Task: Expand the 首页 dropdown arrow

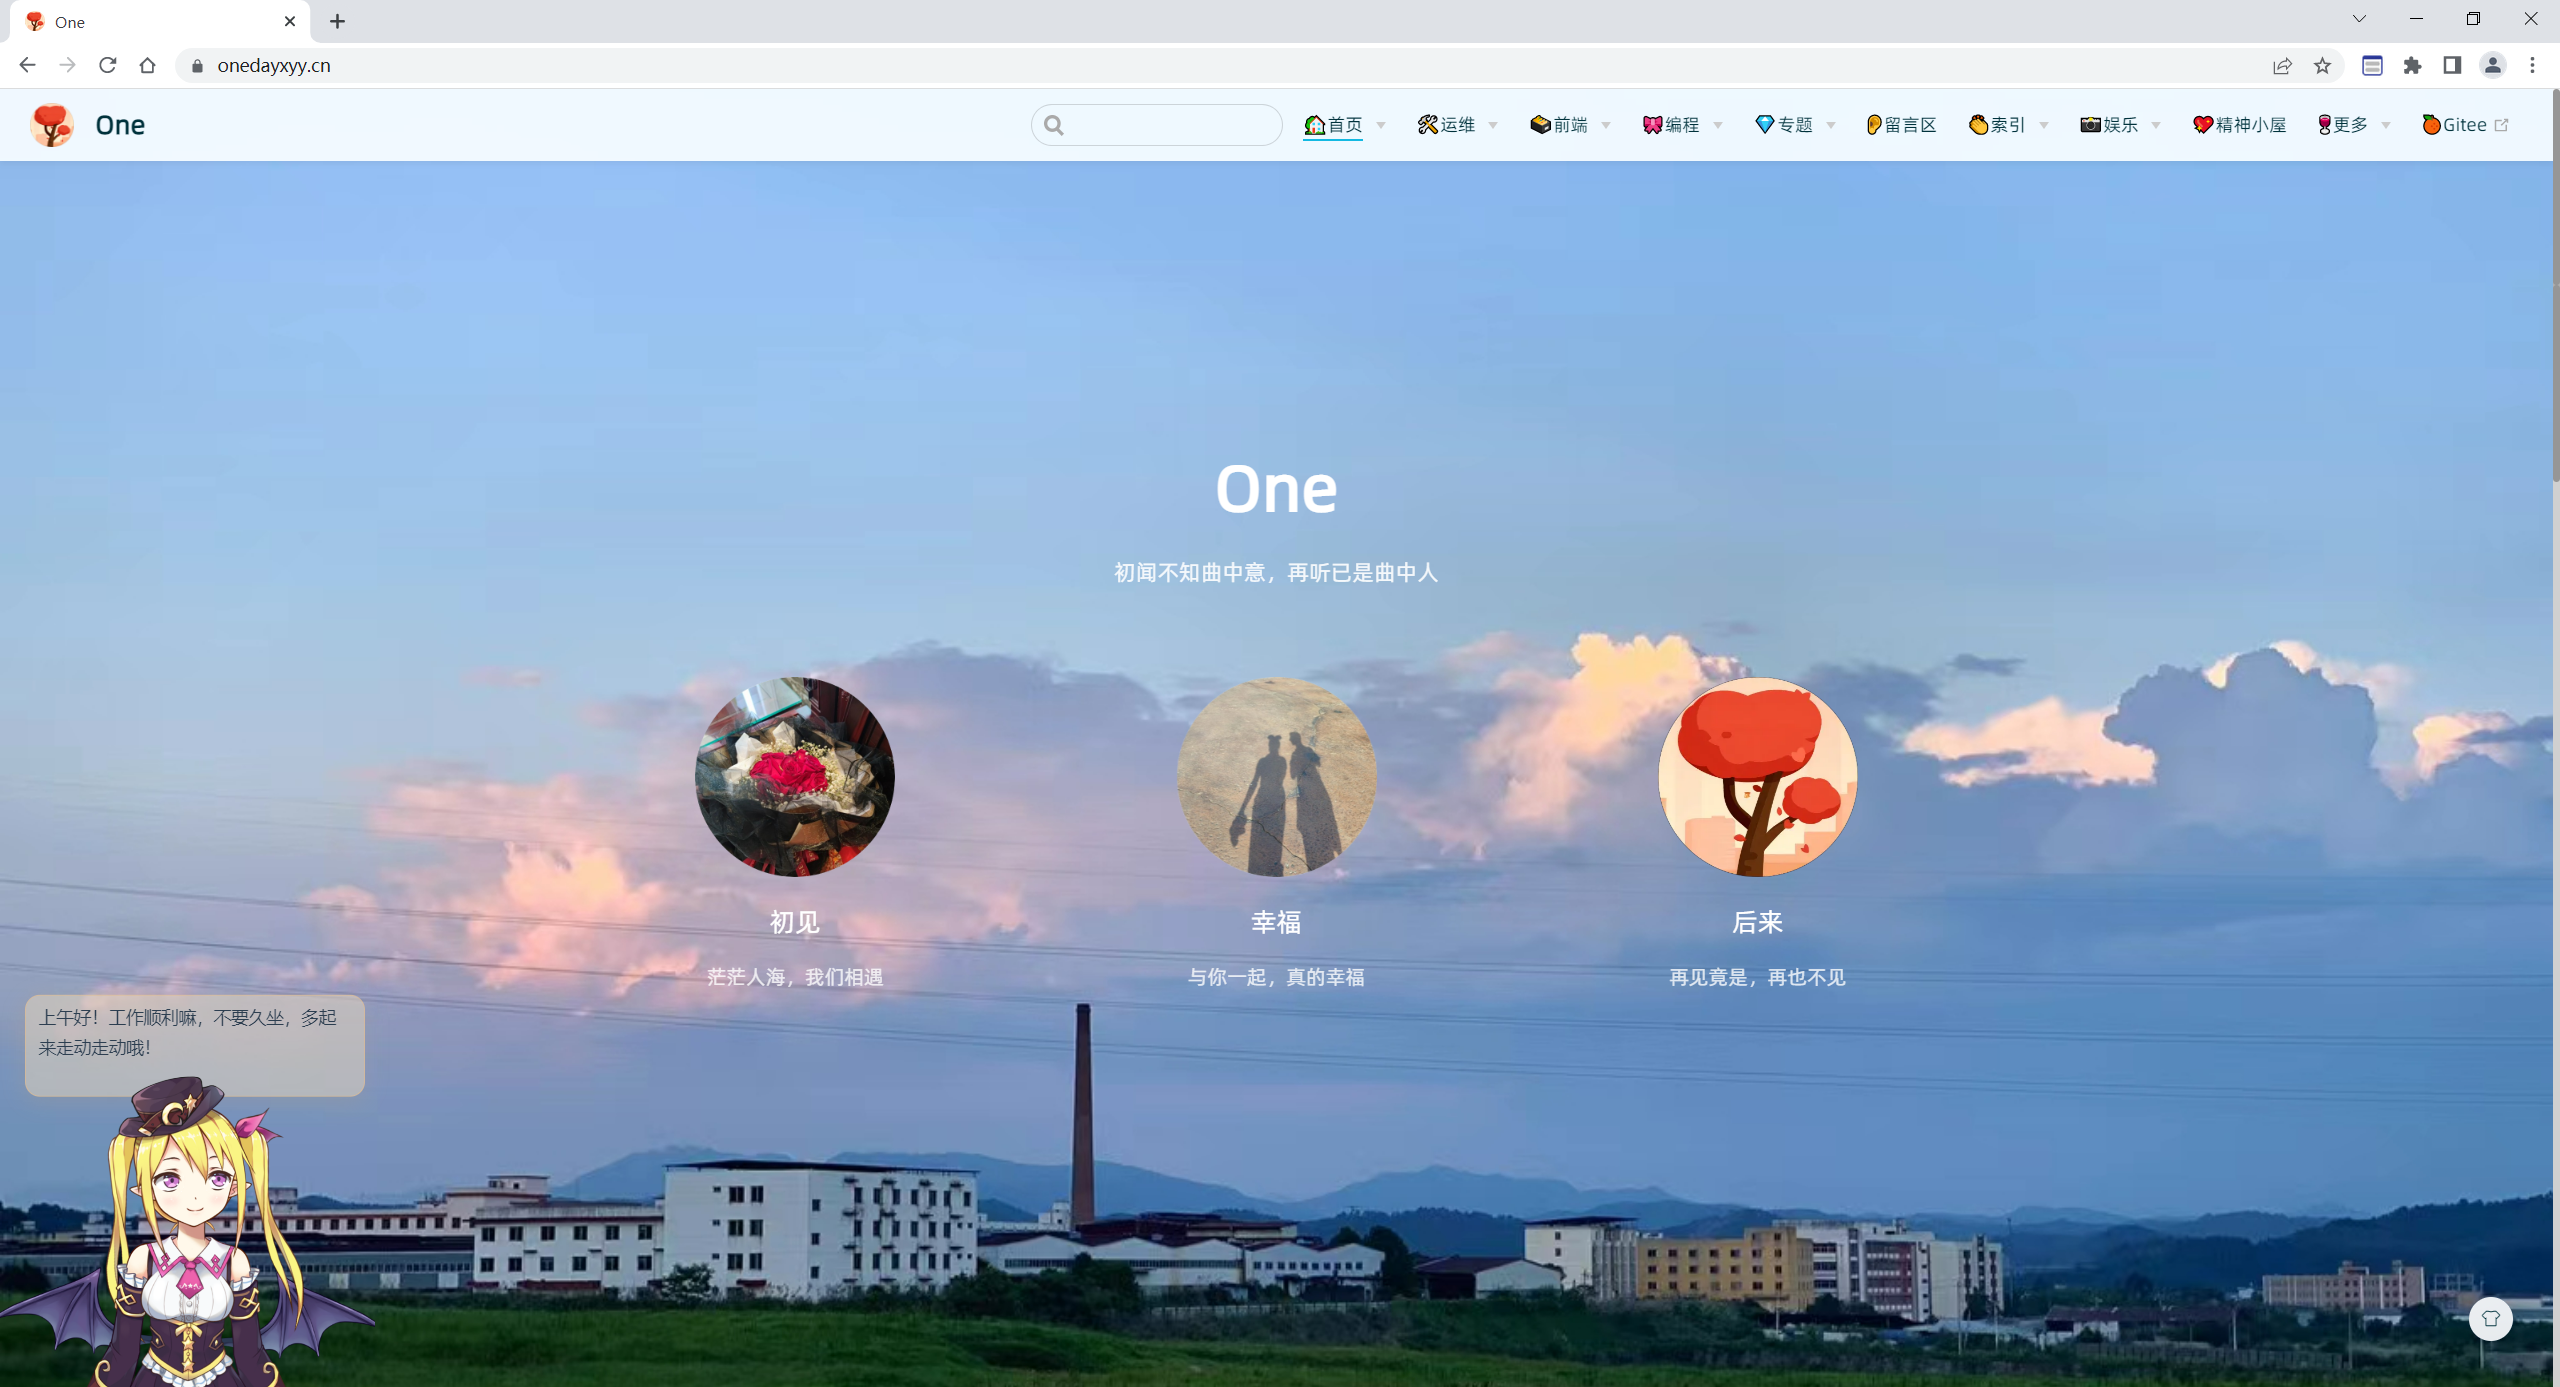Action: click(x=1381, y=126)
